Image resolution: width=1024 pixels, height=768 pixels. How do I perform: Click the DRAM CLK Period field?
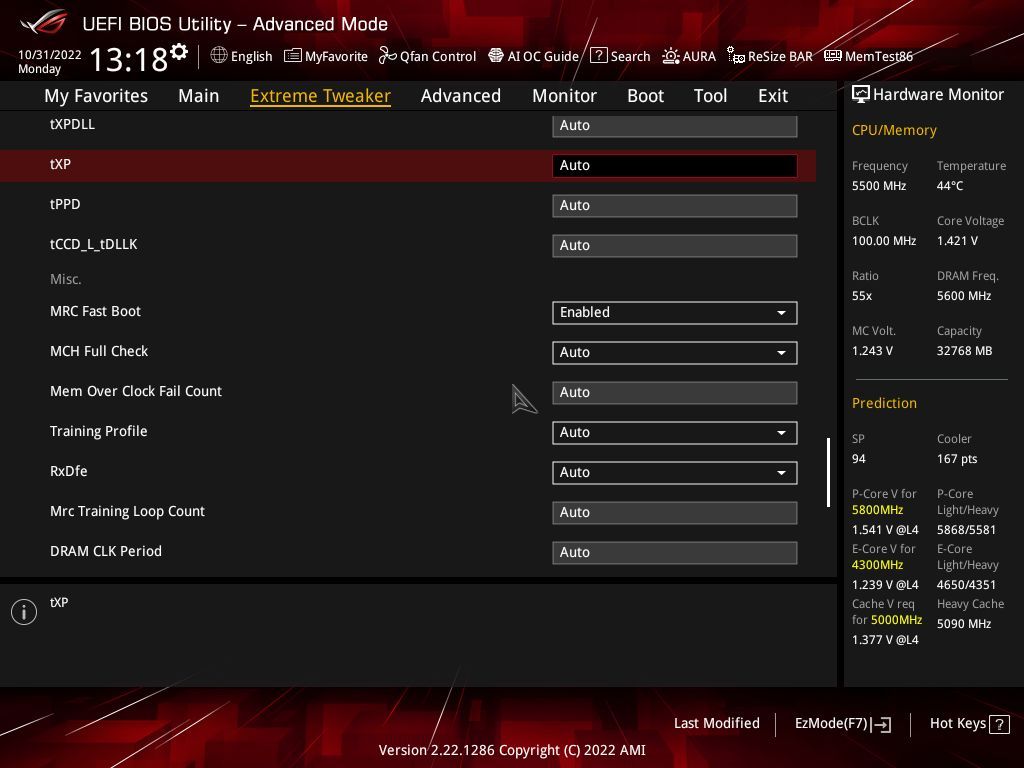point(675,552)
